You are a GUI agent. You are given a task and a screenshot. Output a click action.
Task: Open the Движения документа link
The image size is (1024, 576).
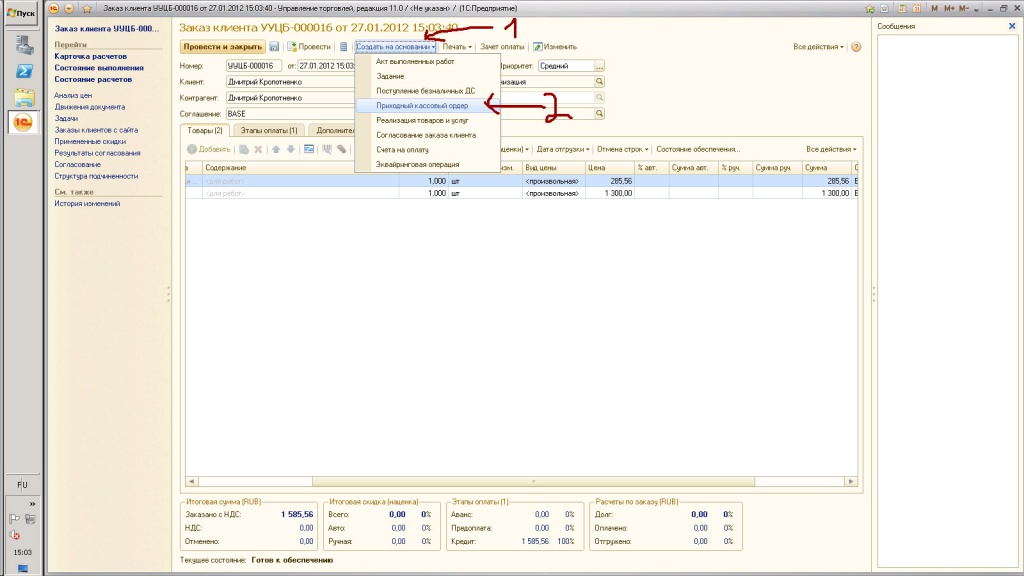tap(89, 107)
